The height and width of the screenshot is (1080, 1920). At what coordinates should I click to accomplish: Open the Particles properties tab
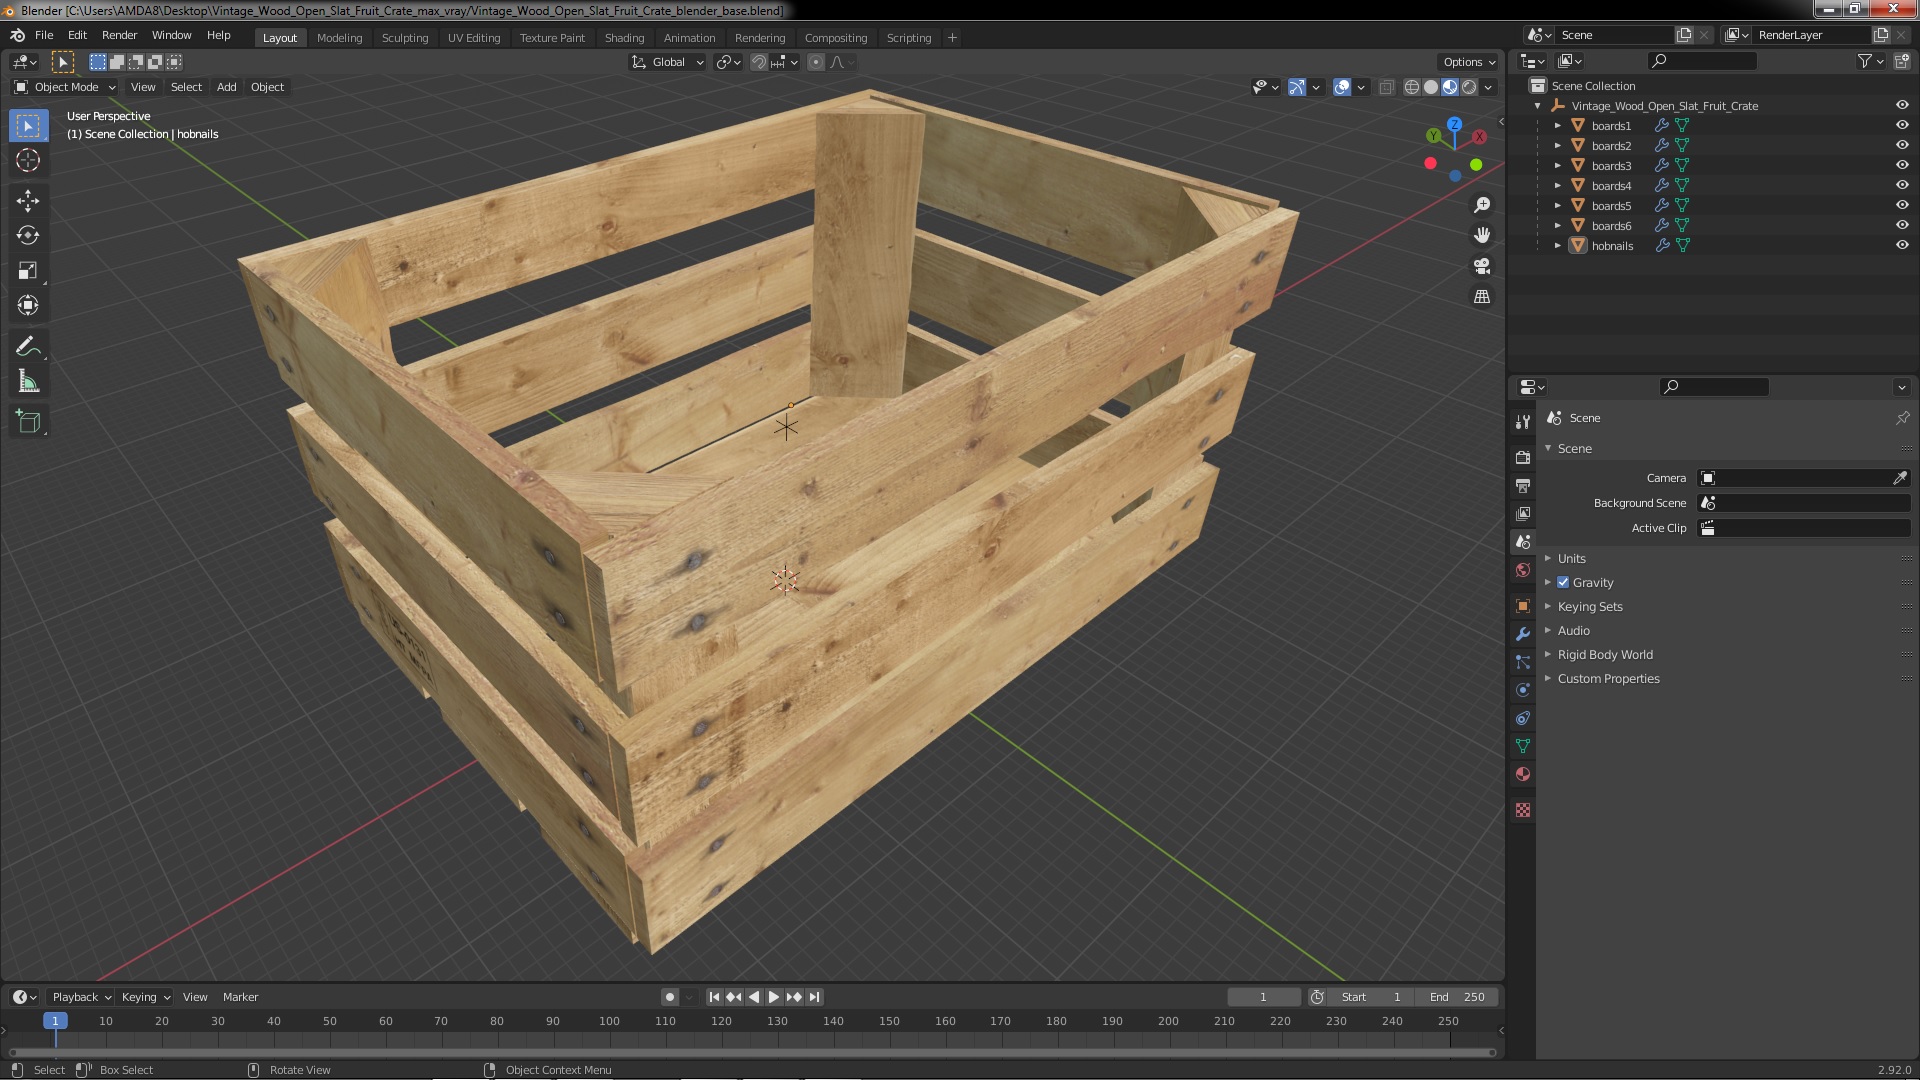coord(1523,662)
